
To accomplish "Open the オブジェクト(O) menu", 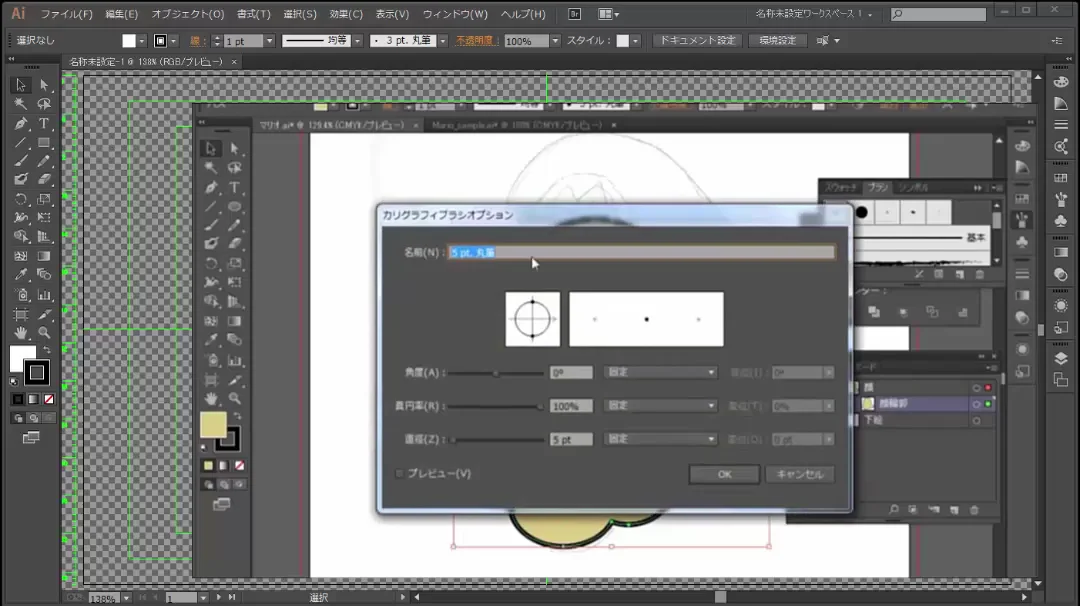I will pyautogui.click(x=188, y=14).
